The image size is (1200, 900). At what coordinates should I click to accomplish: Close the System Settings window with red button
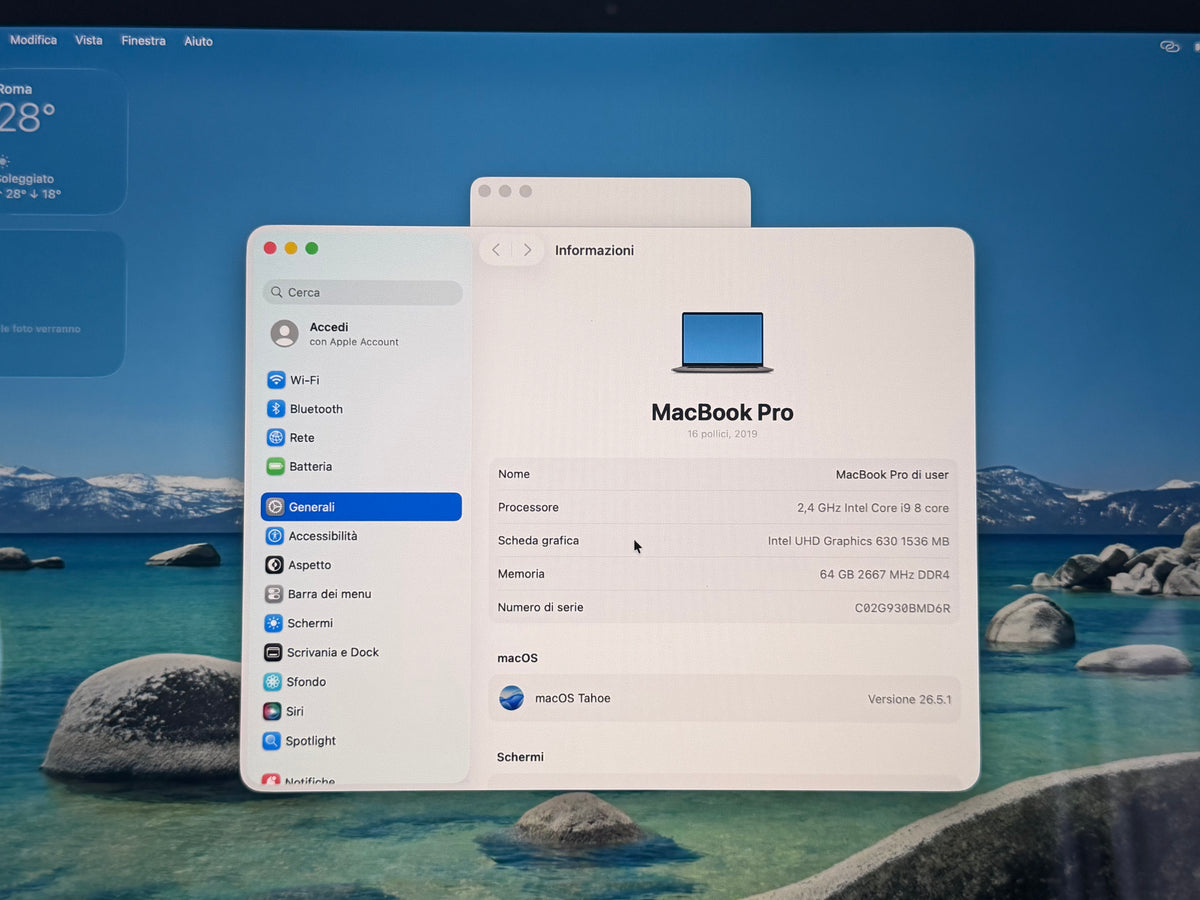pyautogui.click(x=270, y=248)
